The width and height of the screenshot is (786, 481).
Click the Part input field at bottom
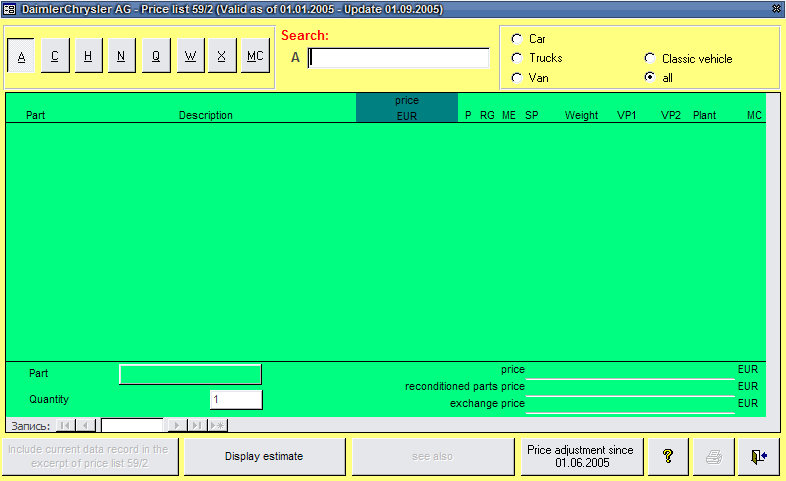[x=190, y=374]
